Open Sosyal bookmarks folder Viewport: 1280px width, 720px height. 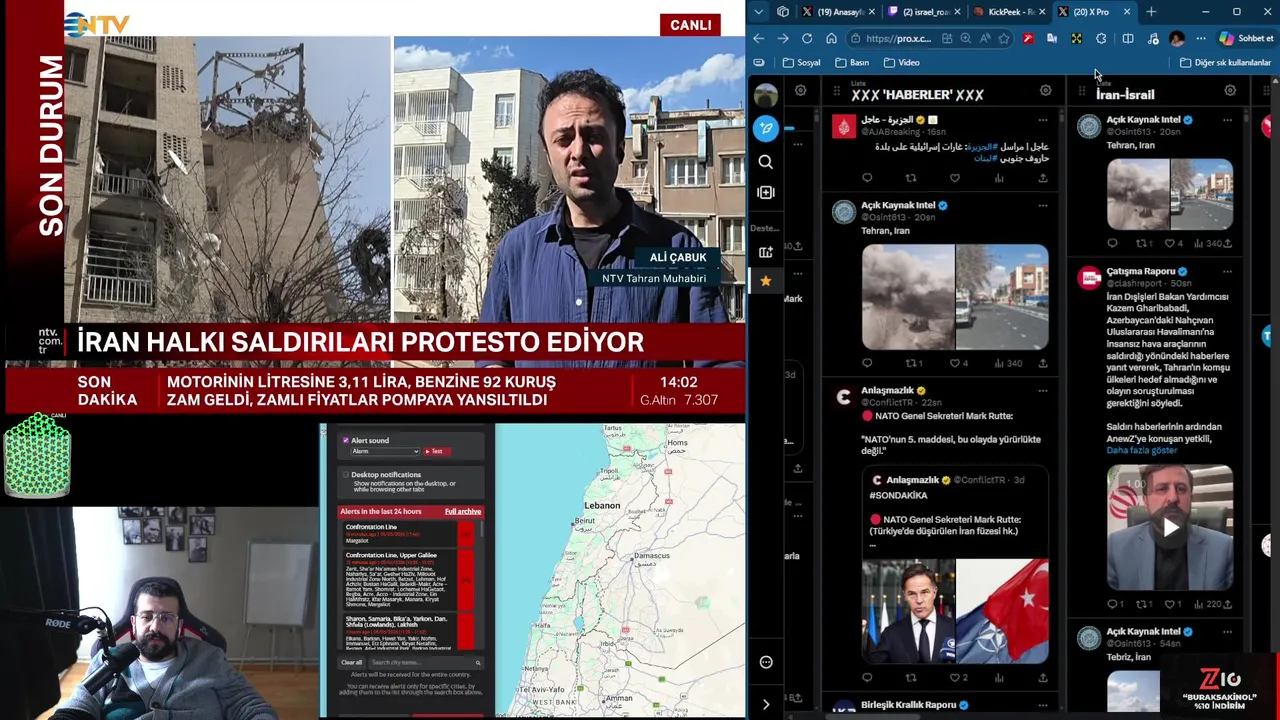(802, 62)
